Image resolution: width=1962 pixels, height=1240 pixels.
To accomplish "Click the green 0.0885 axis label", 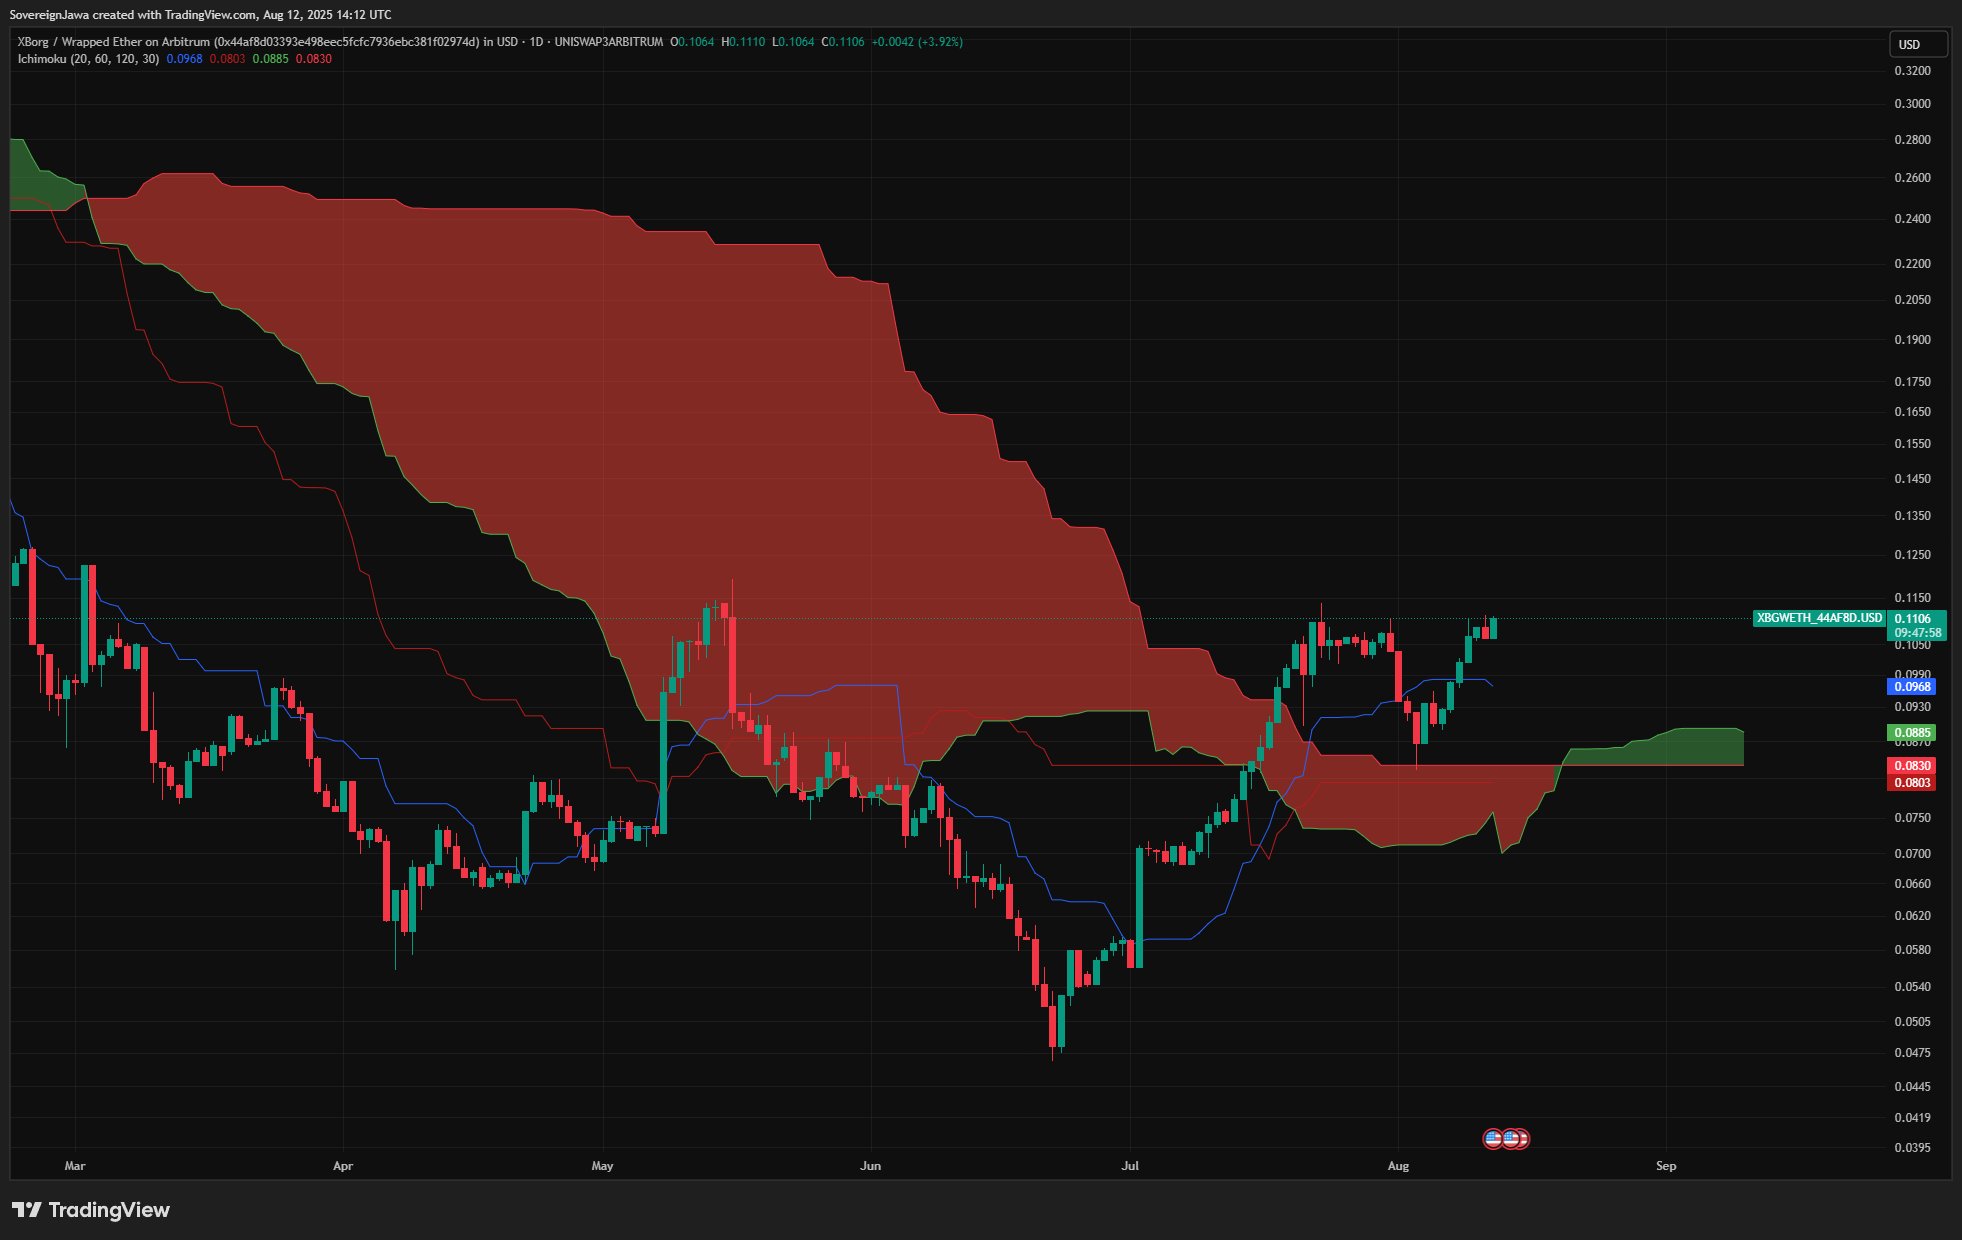I will pos(1911,733).
